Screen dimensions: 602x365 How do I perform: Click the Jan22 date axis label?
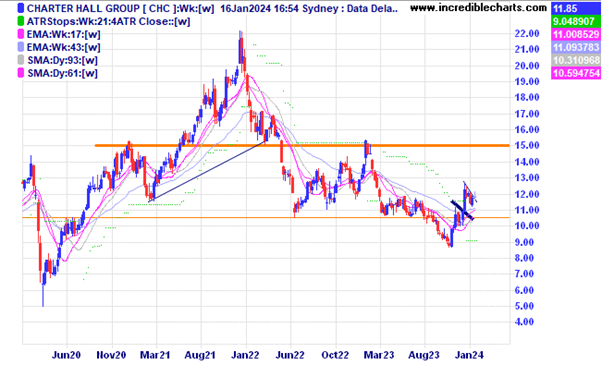pyautogui.click(x=245, y=355)
